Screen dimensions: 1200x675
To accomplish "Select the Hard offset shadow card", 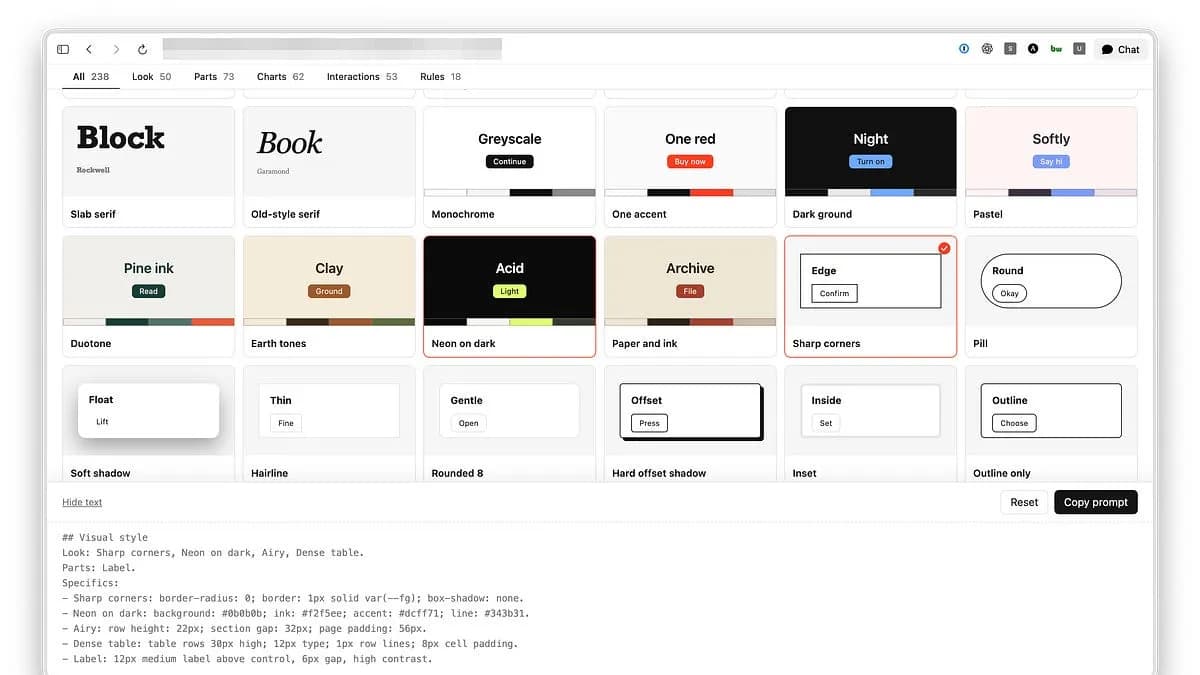I will [x=690, y=425].
